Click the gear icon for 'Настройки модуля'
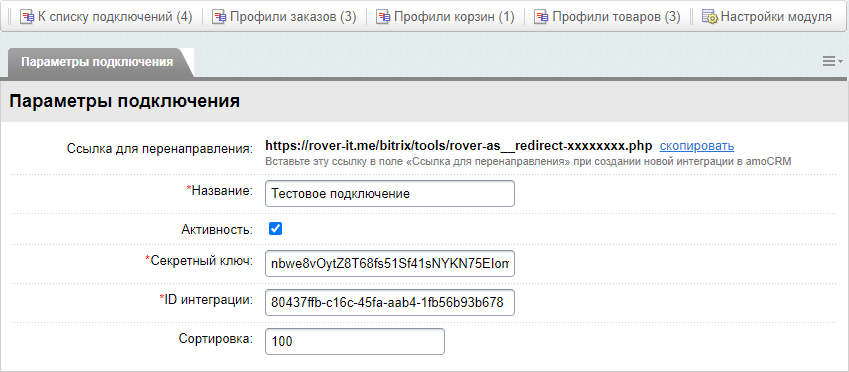849x372 pixels. (x=709, y=17)
